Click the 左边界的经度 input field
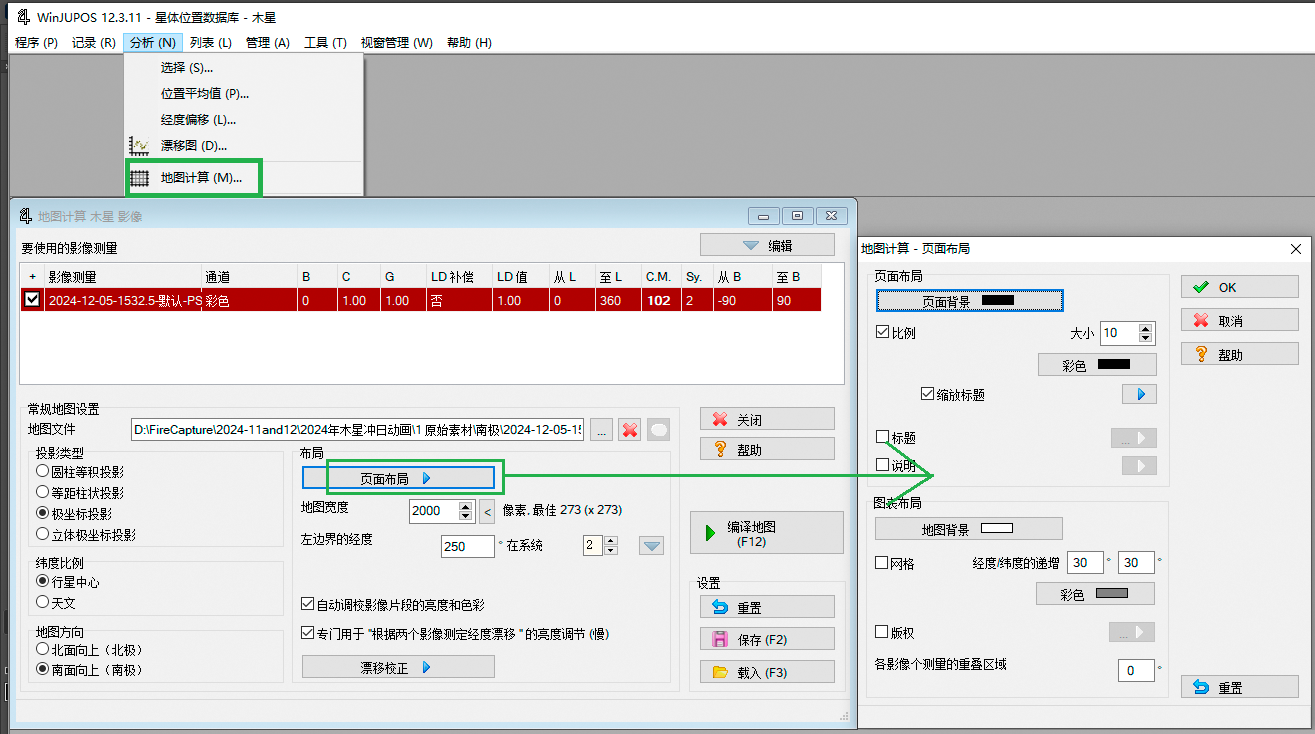The image size is (1315, 734). click(467, 546)
